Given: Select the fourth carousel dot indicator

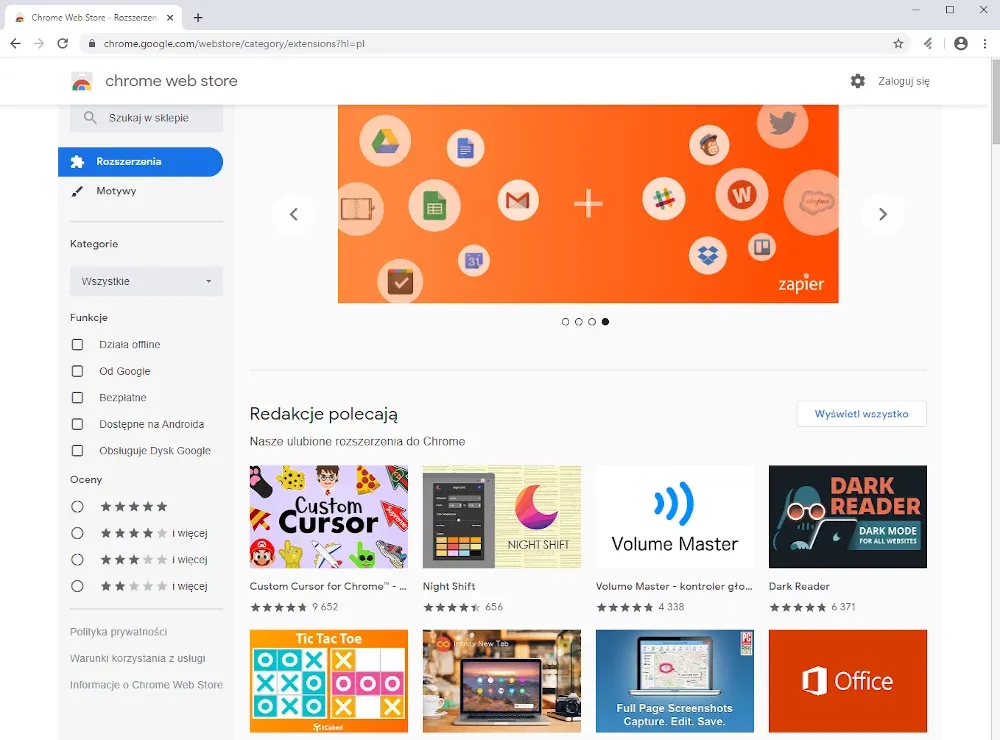Looking at the screenshot, I should [604, 321].
